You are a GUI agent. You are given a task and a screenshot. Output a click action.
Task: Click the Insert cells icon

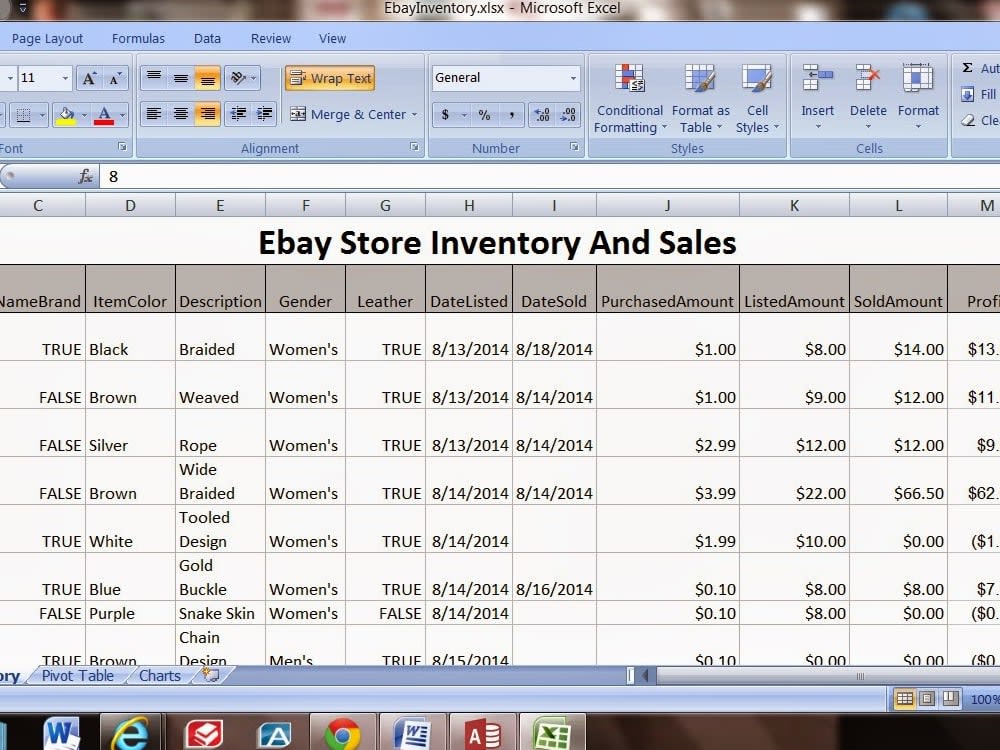coord(818,78)
